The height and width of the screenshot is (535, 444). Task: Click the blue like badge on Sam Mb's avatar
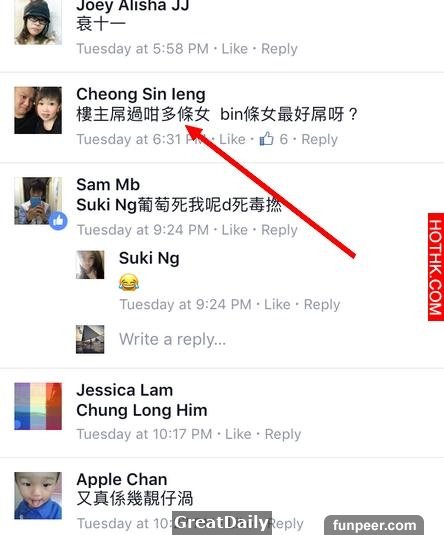[x=58, y=221]
